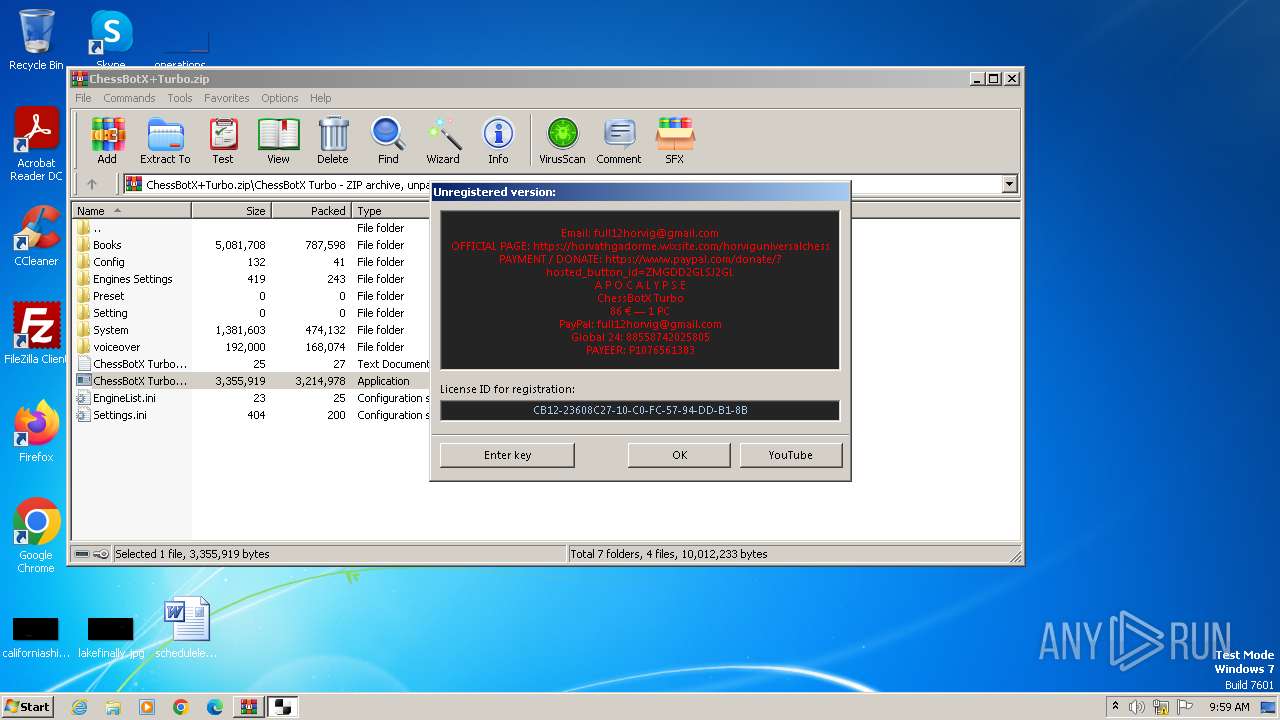Click the License ID field
The width and height of the screenshot is (1280, 720).
pos(640,410)
